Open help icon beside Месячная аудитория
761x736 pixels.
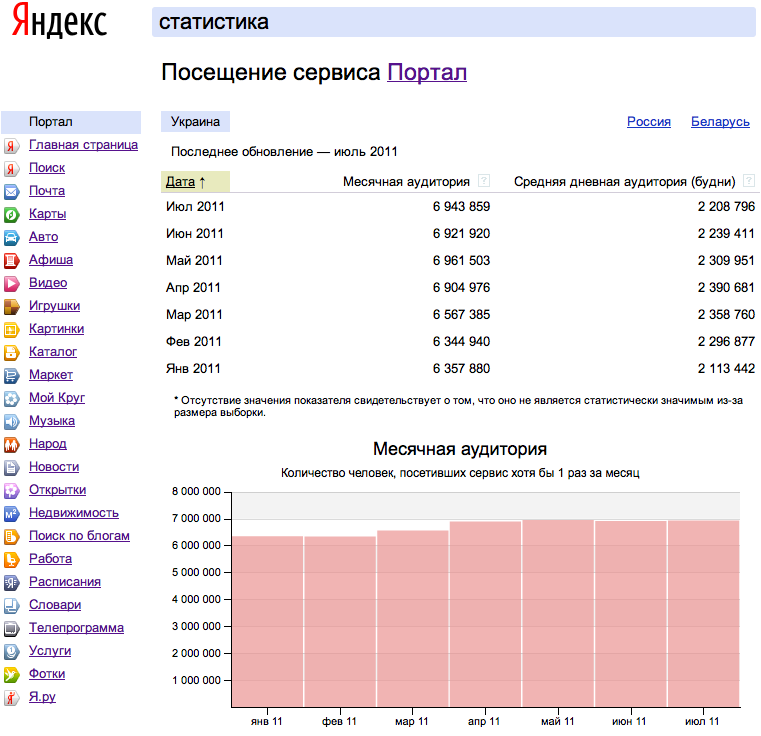(484, 181)
